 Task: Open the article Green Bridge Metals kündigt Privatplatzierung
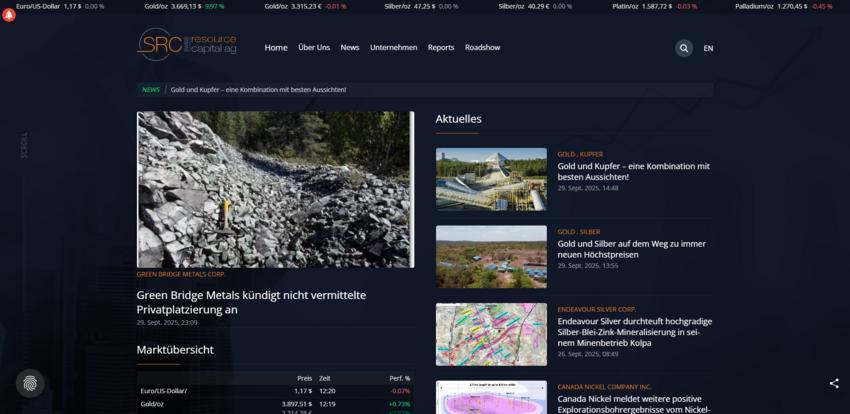coord(251,302)
